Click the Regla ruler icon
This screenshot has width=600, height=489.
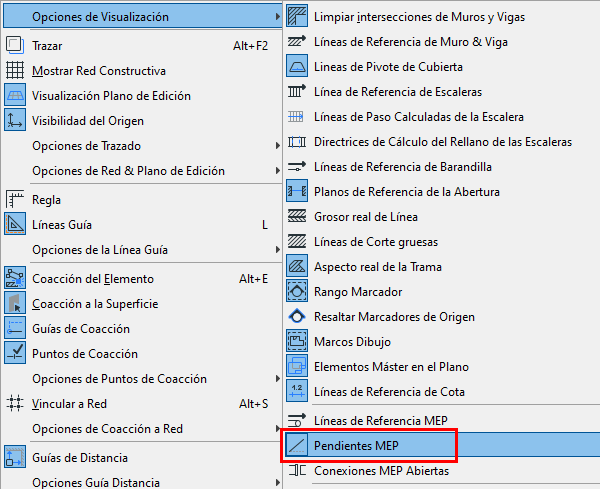[x=15, y=200]
